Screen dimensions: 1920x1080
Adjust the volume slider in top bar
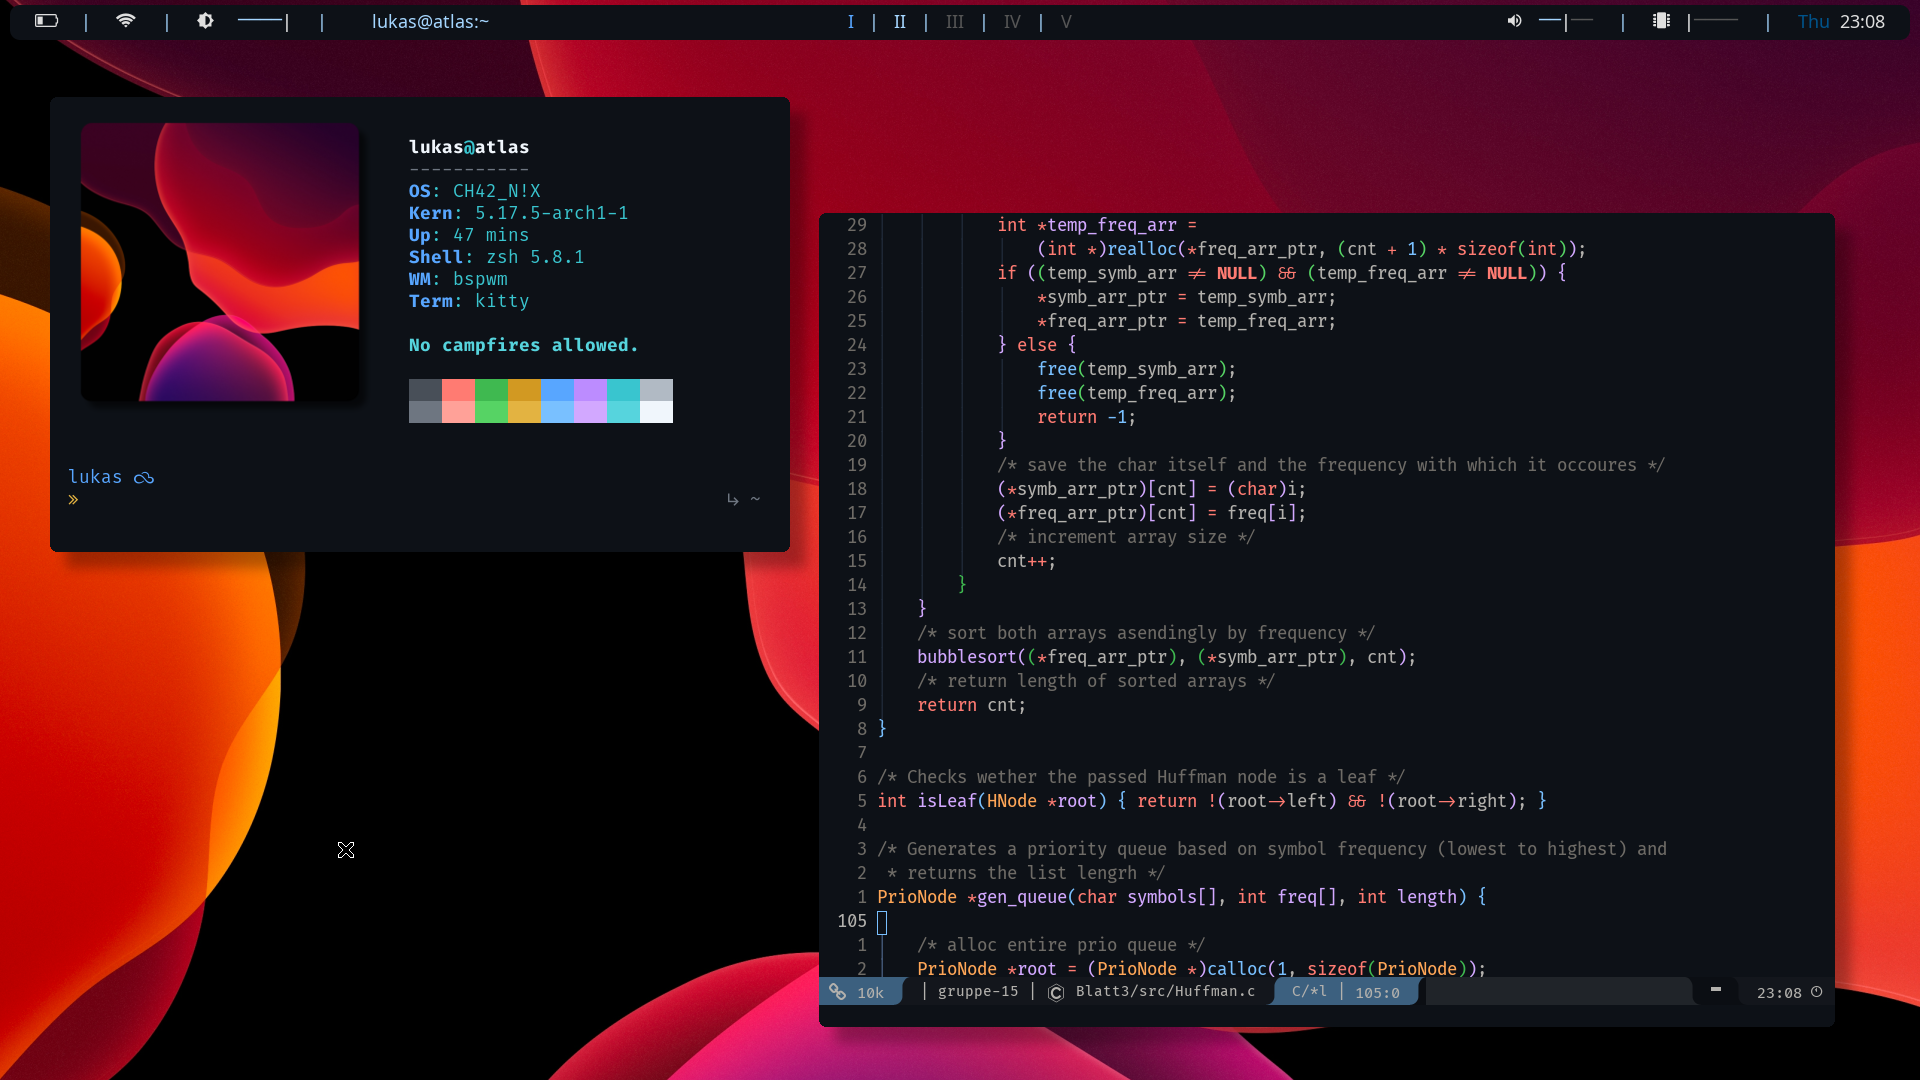(1566, 21)
